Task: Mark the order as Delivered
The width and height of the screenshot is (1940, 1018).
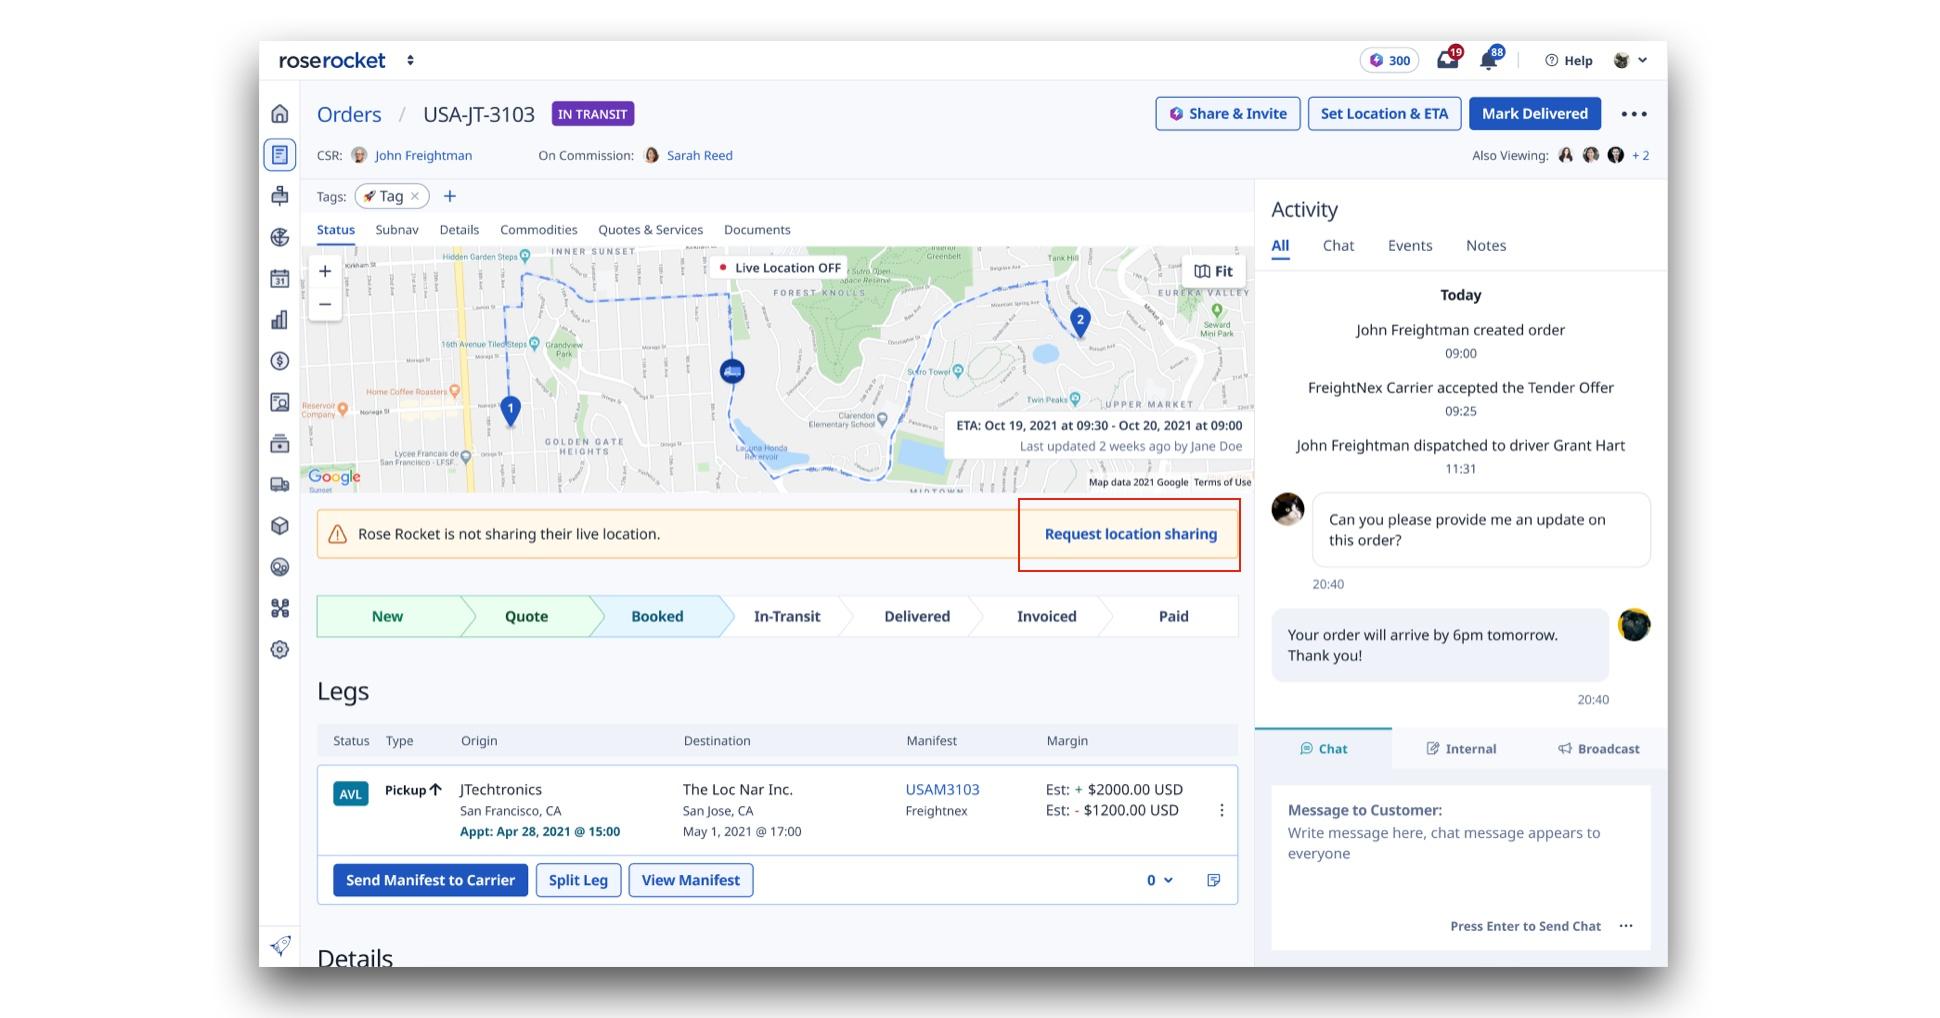Action: pos(1535,113)
